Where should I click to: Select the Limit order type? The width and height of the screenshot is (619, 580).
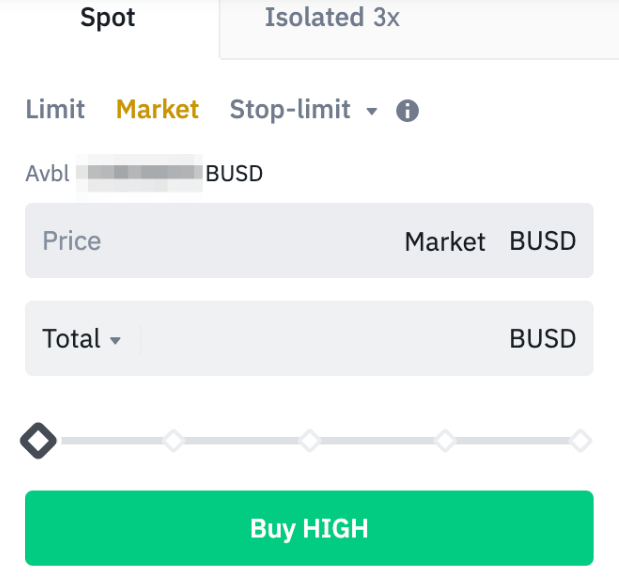coord(55,109)
